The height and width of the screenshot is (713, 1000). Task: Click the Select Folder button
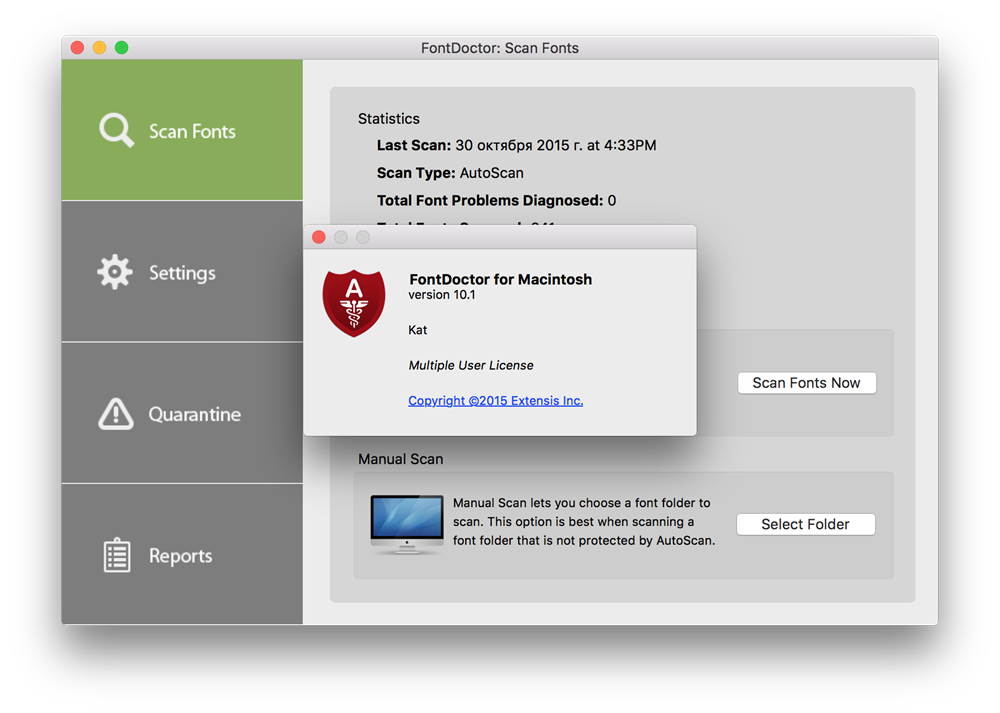805,524
